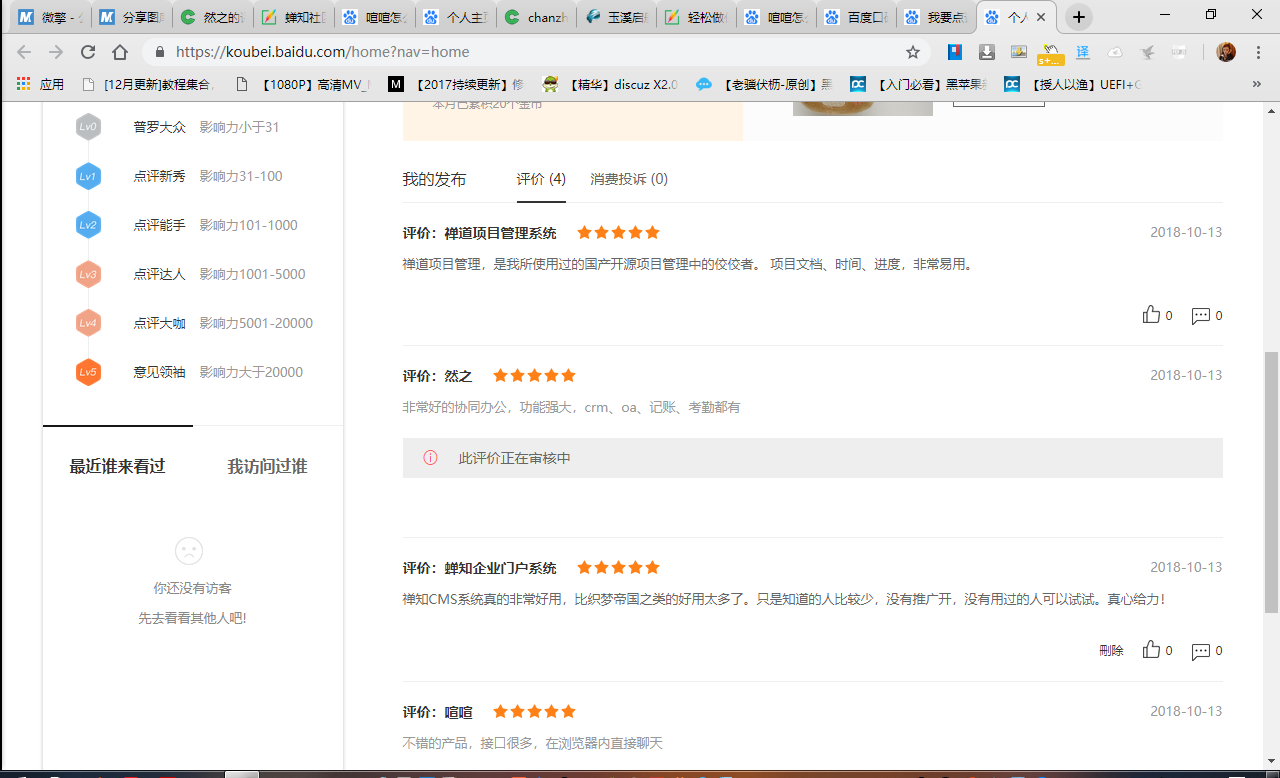Open the 【精华】discuz X2.0 bookmark
The height and width of the screenshot is (778, 1280).
click(x=611, y=85)
